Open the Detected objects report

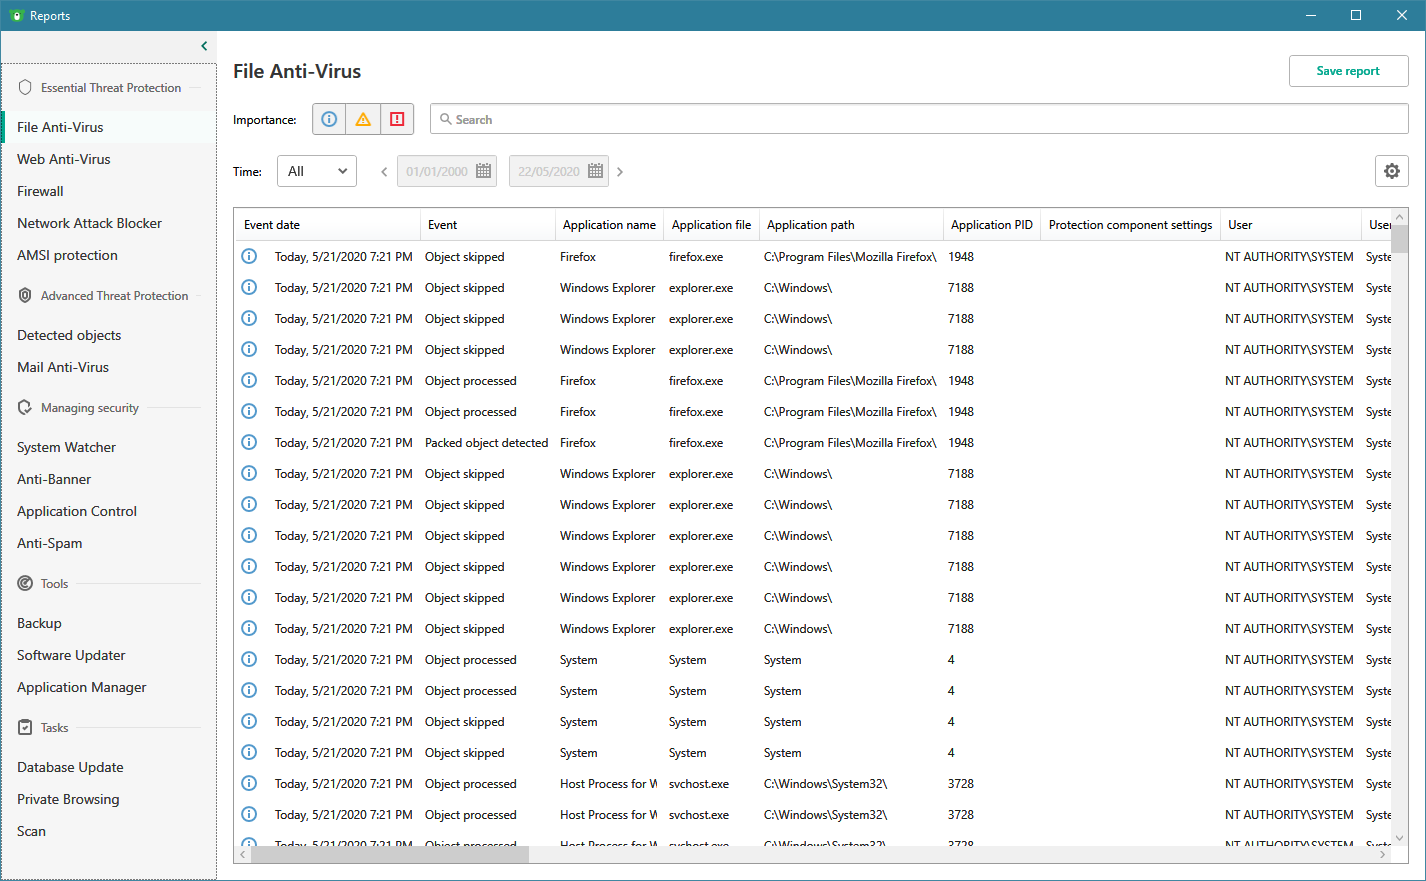69,335
